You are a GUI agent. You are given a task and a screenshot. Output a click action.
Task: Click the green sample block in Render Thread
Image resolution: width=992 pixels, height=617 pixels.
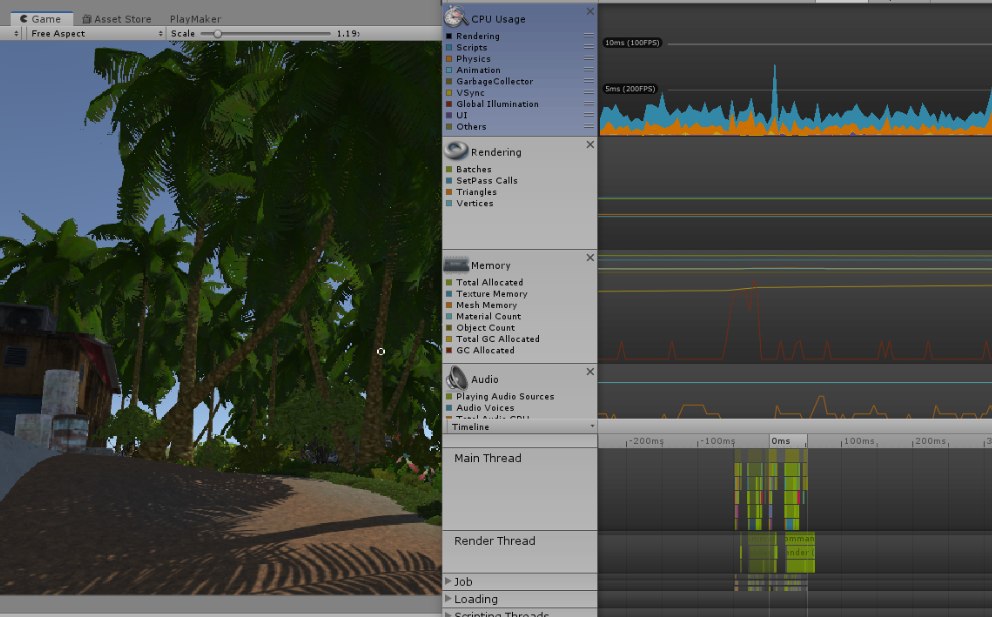(799, 552)
